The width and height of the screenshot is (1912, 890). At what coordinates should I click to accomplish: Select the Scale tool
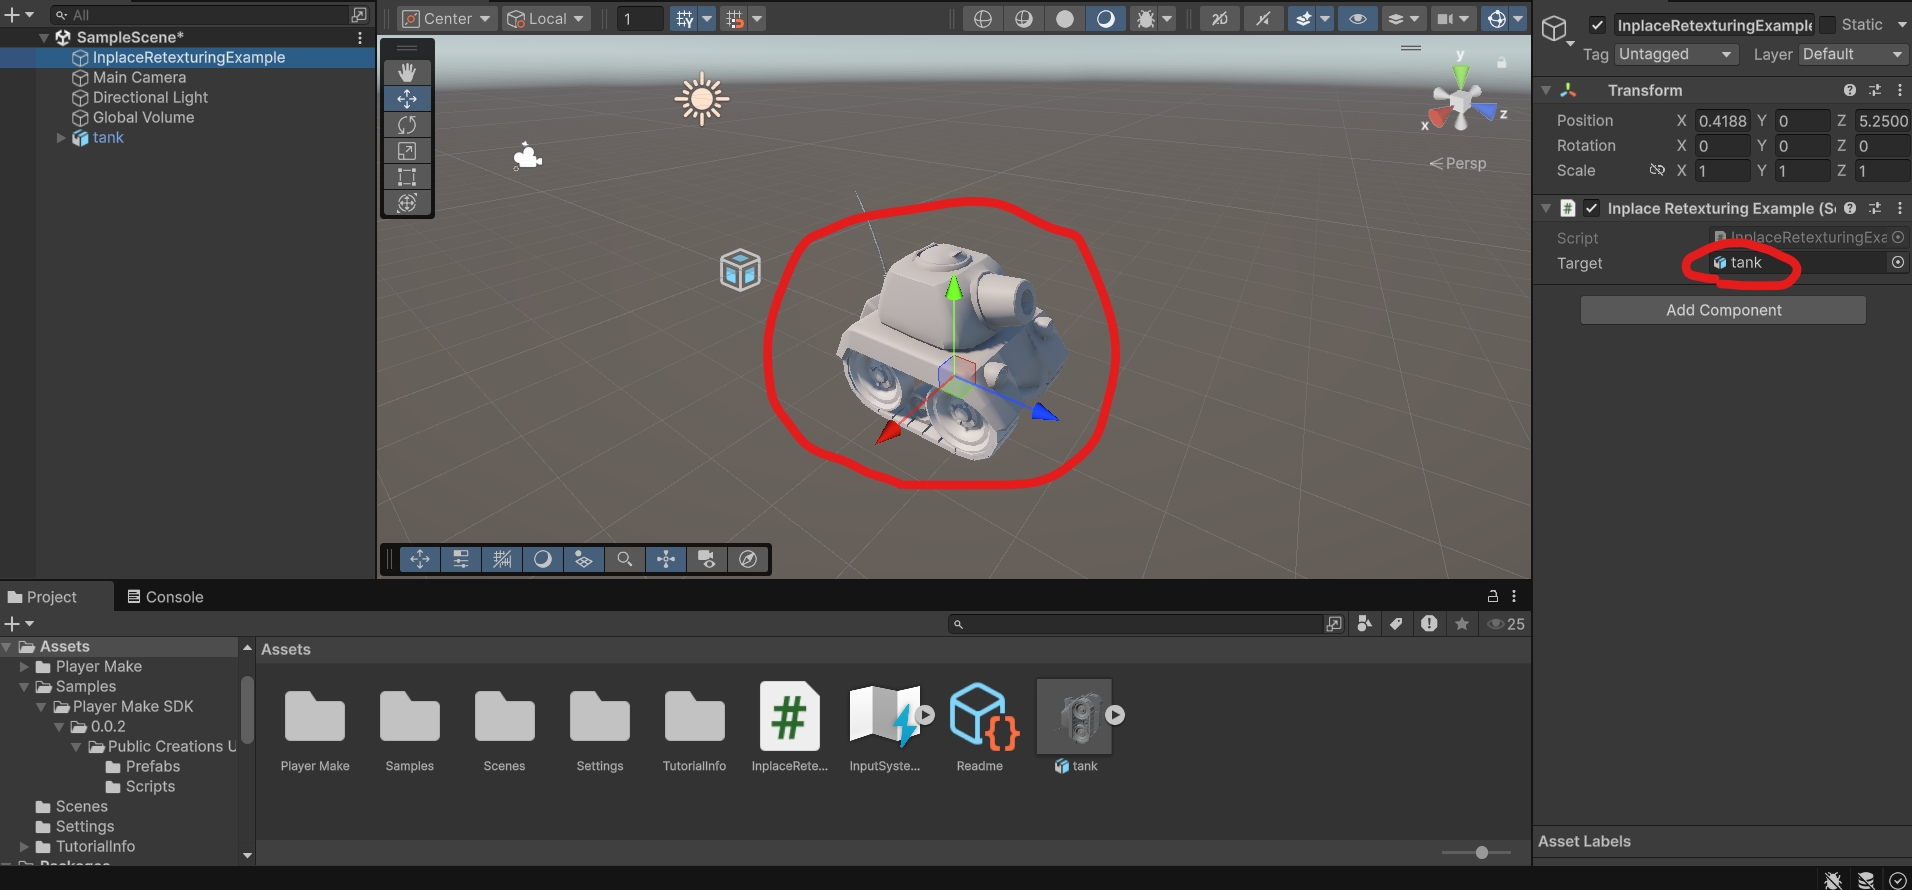[x=407, y=151]
